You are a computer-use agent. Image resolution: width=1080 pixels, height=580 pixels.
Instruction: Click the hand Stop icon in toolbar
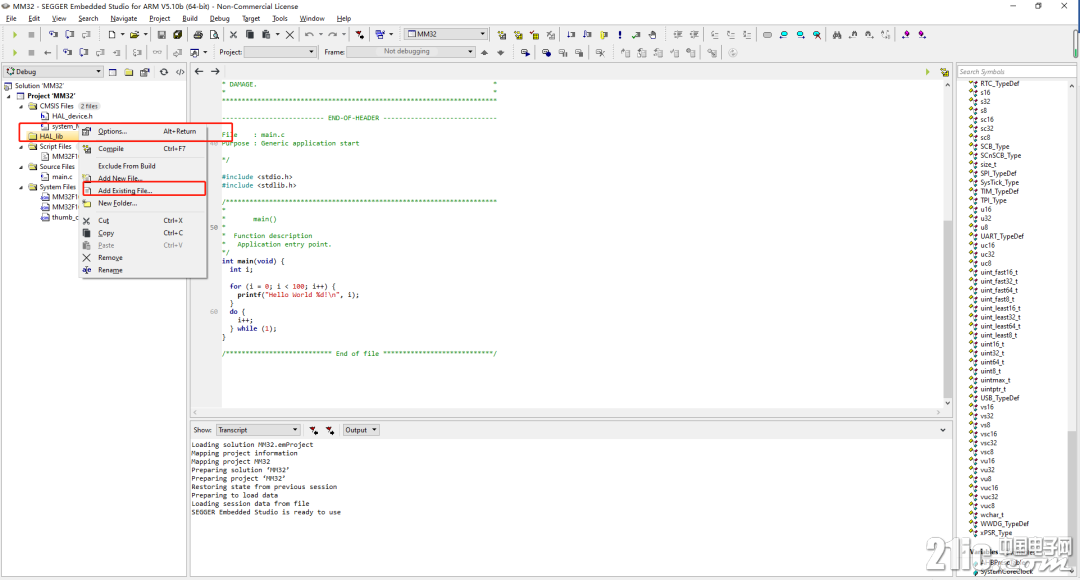(652, 34)
